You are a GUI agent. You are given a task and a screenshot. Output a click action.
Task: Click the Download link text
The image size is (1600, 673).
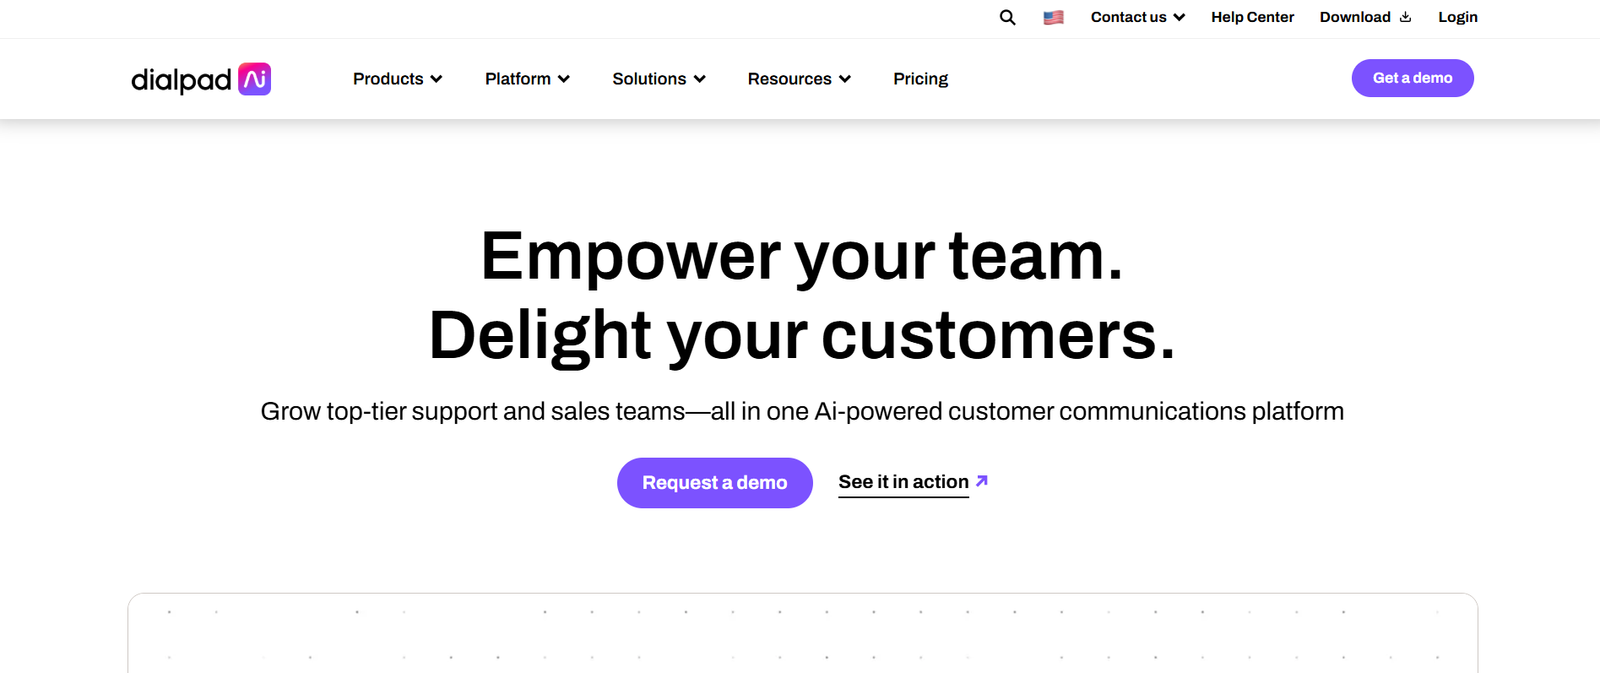coord(1354,17)
